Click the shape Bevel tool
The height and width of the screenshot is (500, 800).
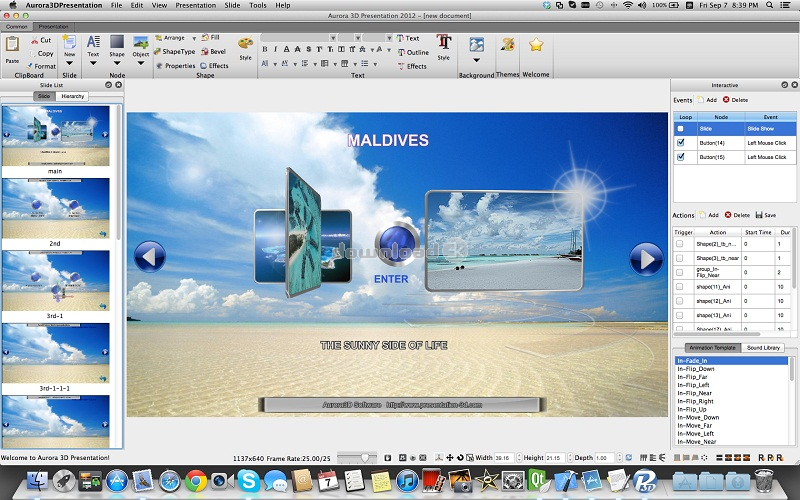[213, 52]
